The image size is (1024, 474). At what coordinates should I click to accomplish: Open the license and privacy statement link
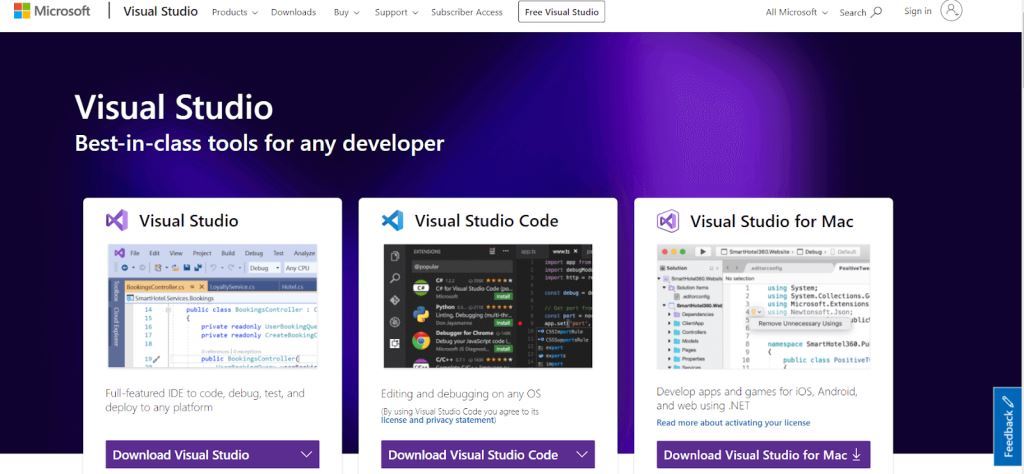tap(437, 420)
